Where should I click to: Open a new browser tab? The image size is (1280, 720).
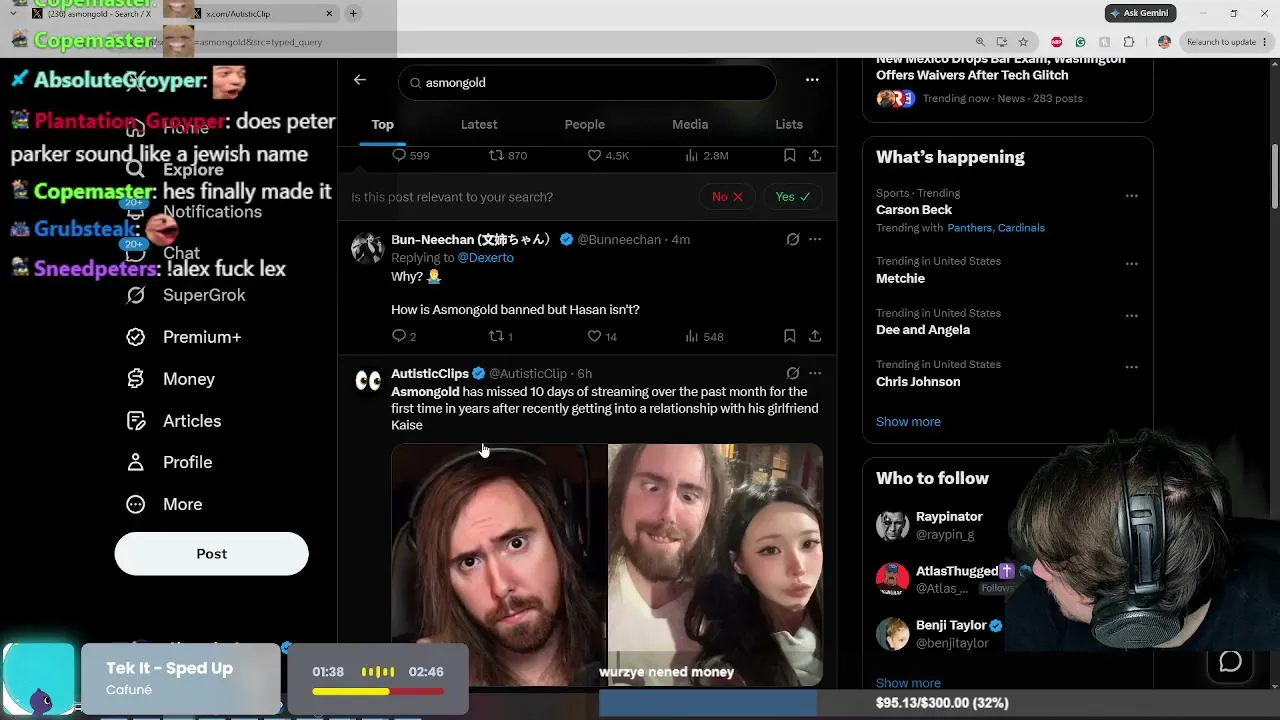(353, 14)
